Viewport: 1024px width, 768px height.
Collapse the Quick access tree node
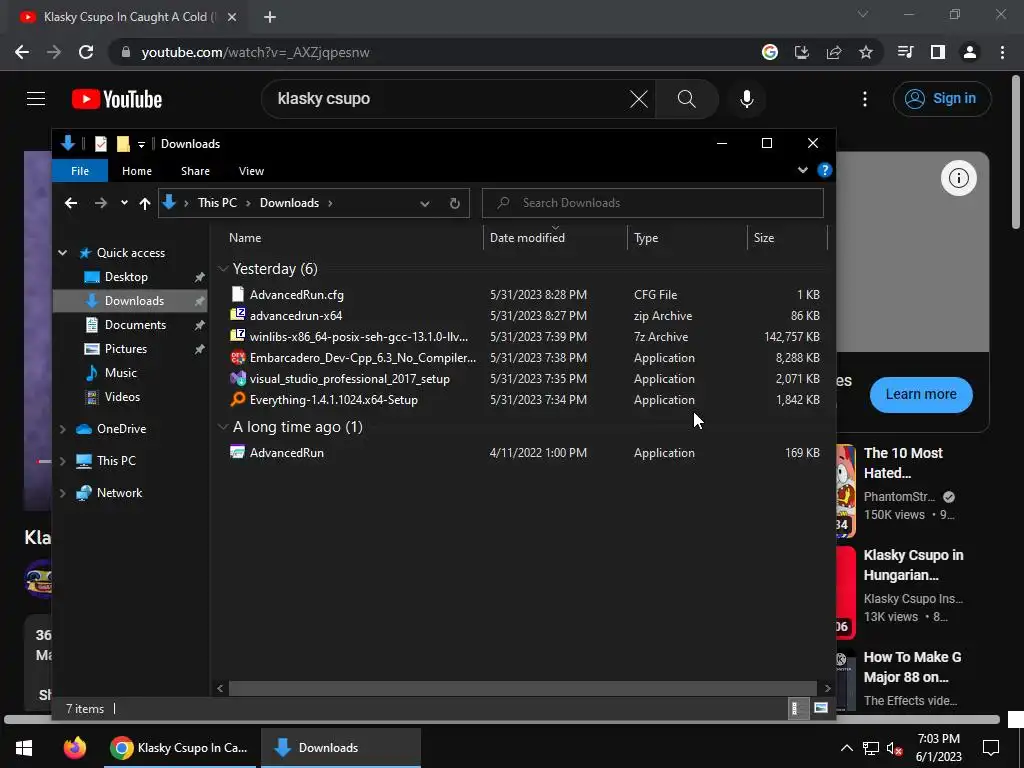[63, 253]
